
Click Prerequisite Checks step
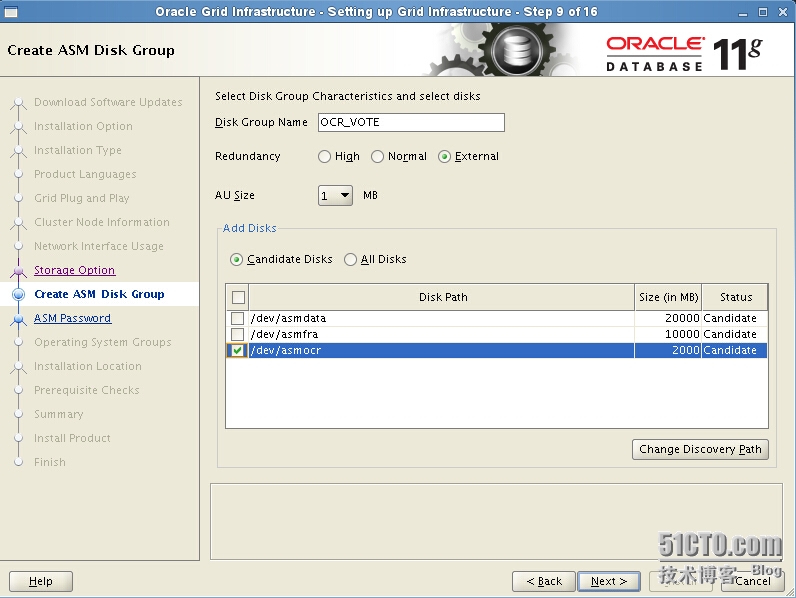point(87,390)
